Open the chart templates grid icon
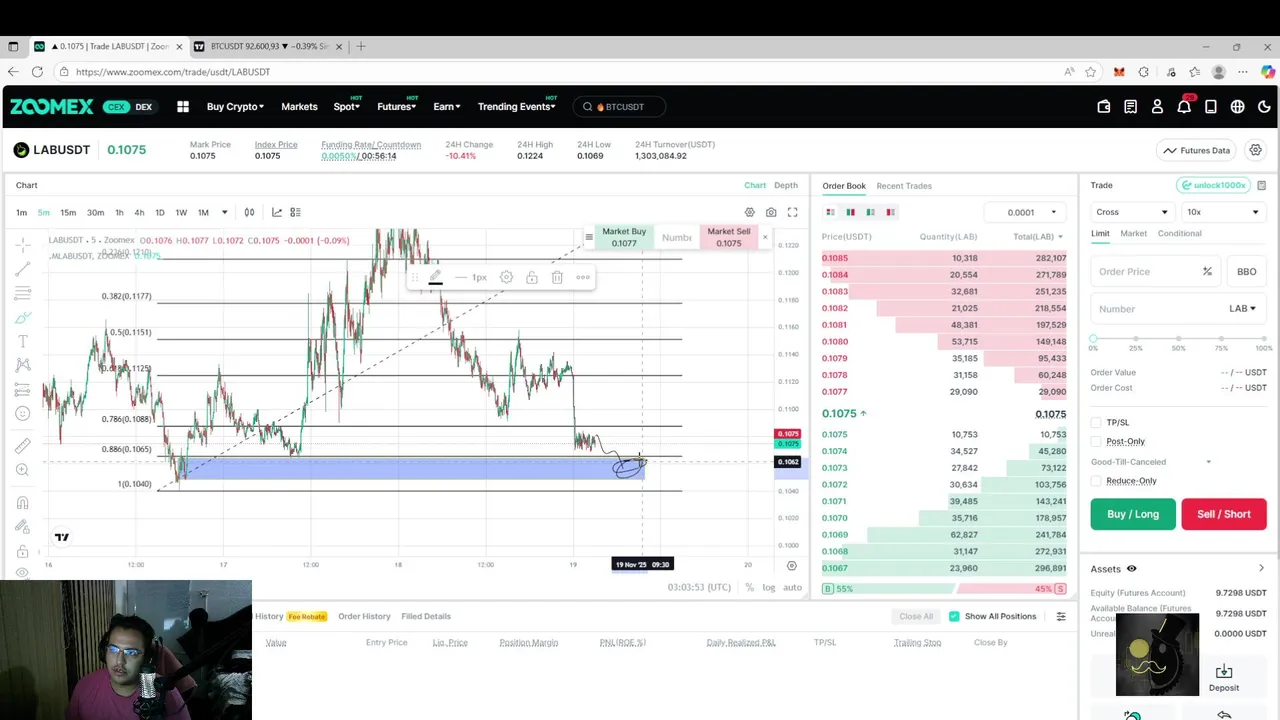Screen dimensions: 1280x720 click(295, 212)
